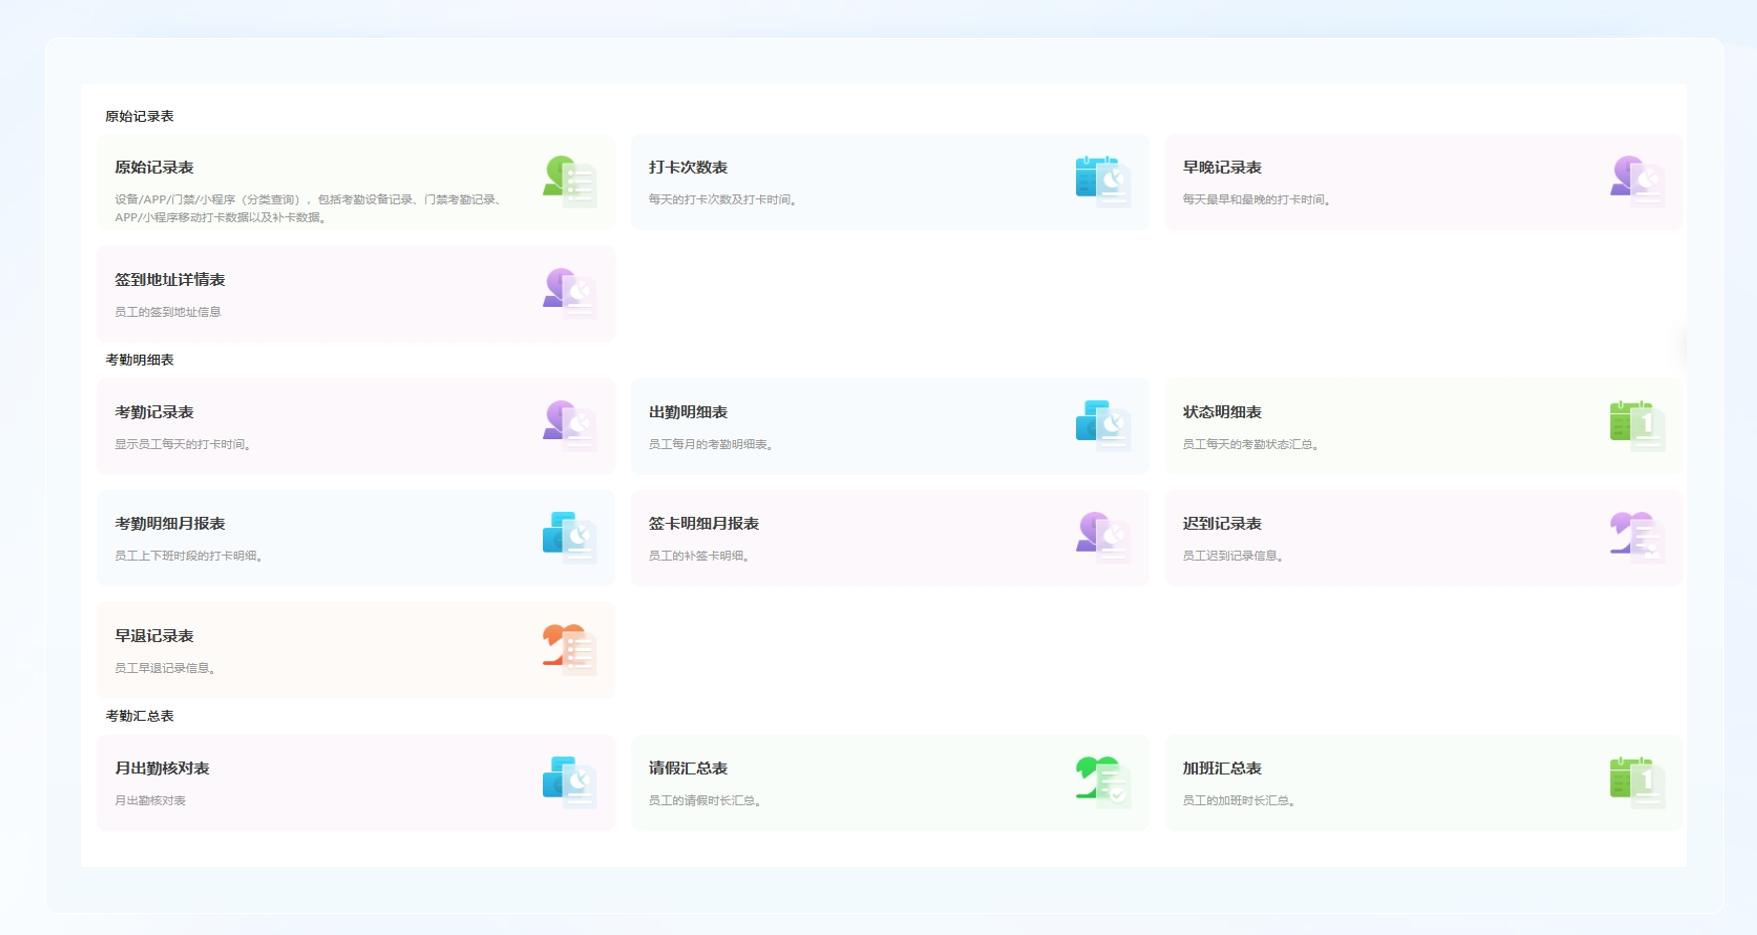Select the 考勤明细表 section heading
The height and width of the screenshot is (935, 1757).
click(140, 360)
